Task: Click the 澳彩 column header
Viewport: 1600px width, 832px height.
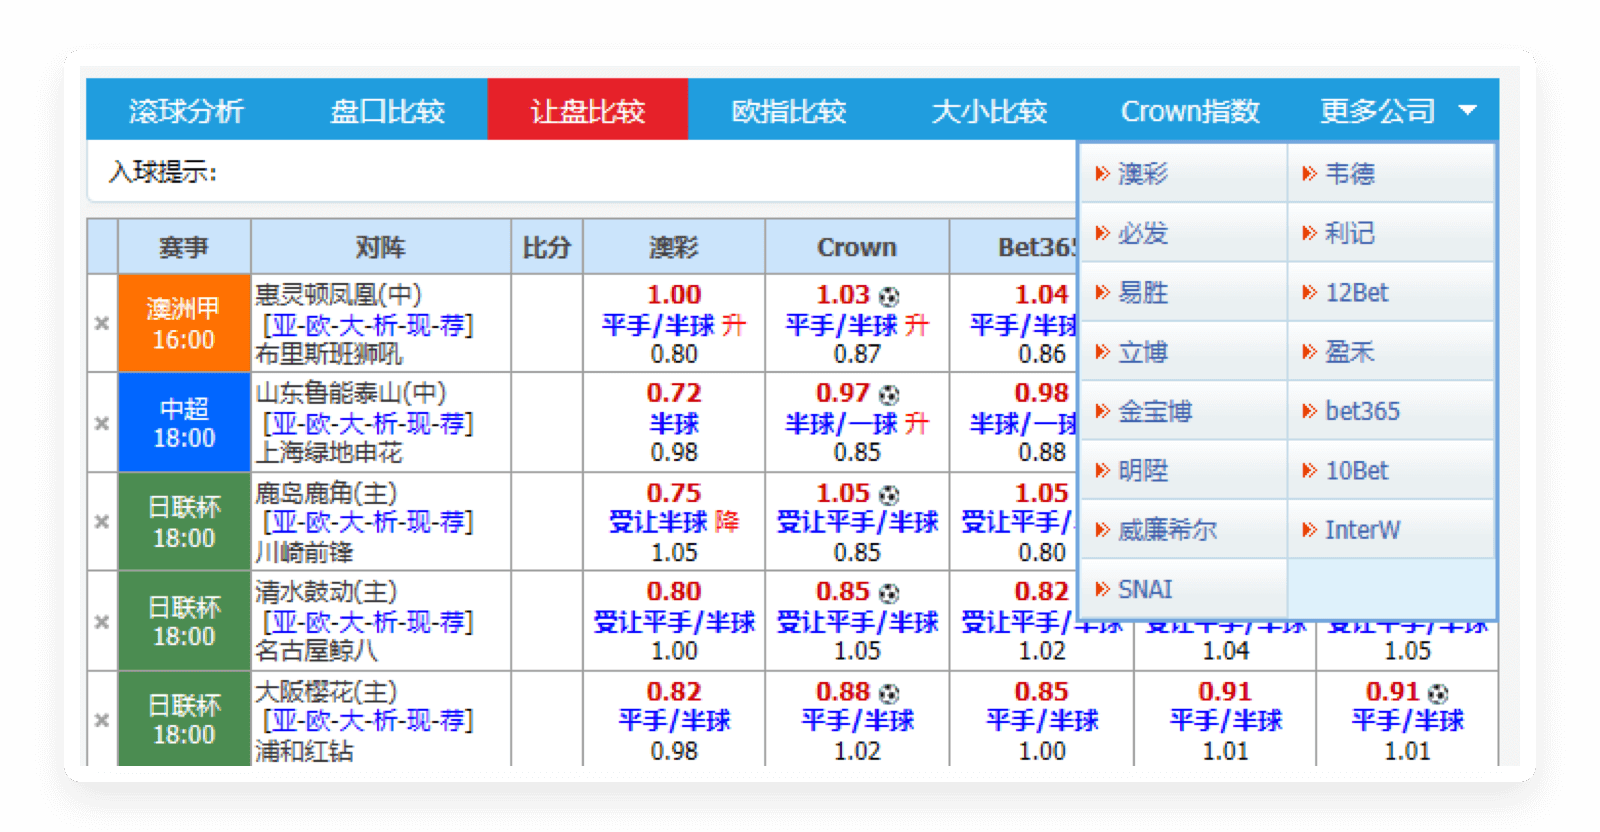Action: [674, 247]
